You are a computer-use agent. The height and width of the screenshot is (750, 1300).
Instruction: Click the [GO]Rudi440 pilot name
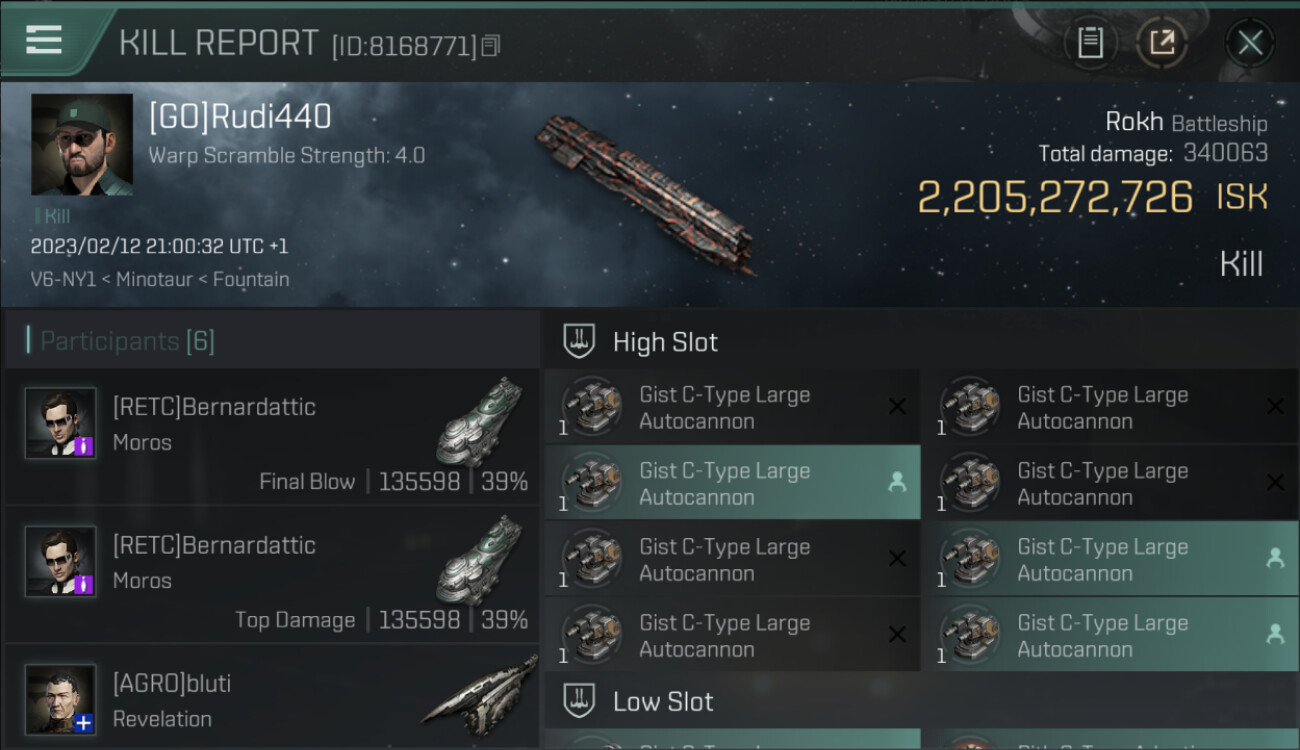pos(240,117)
